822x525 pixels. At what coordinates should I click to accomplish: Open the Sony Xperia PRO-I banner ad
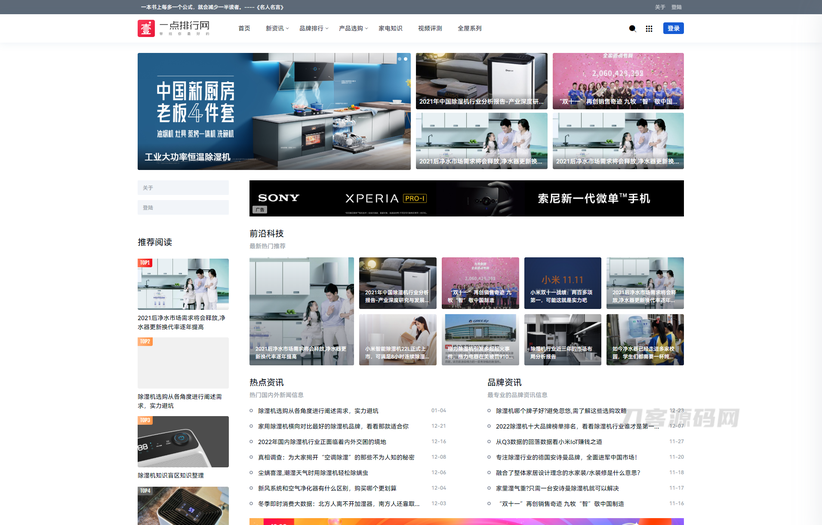click(x=466, y=198)
